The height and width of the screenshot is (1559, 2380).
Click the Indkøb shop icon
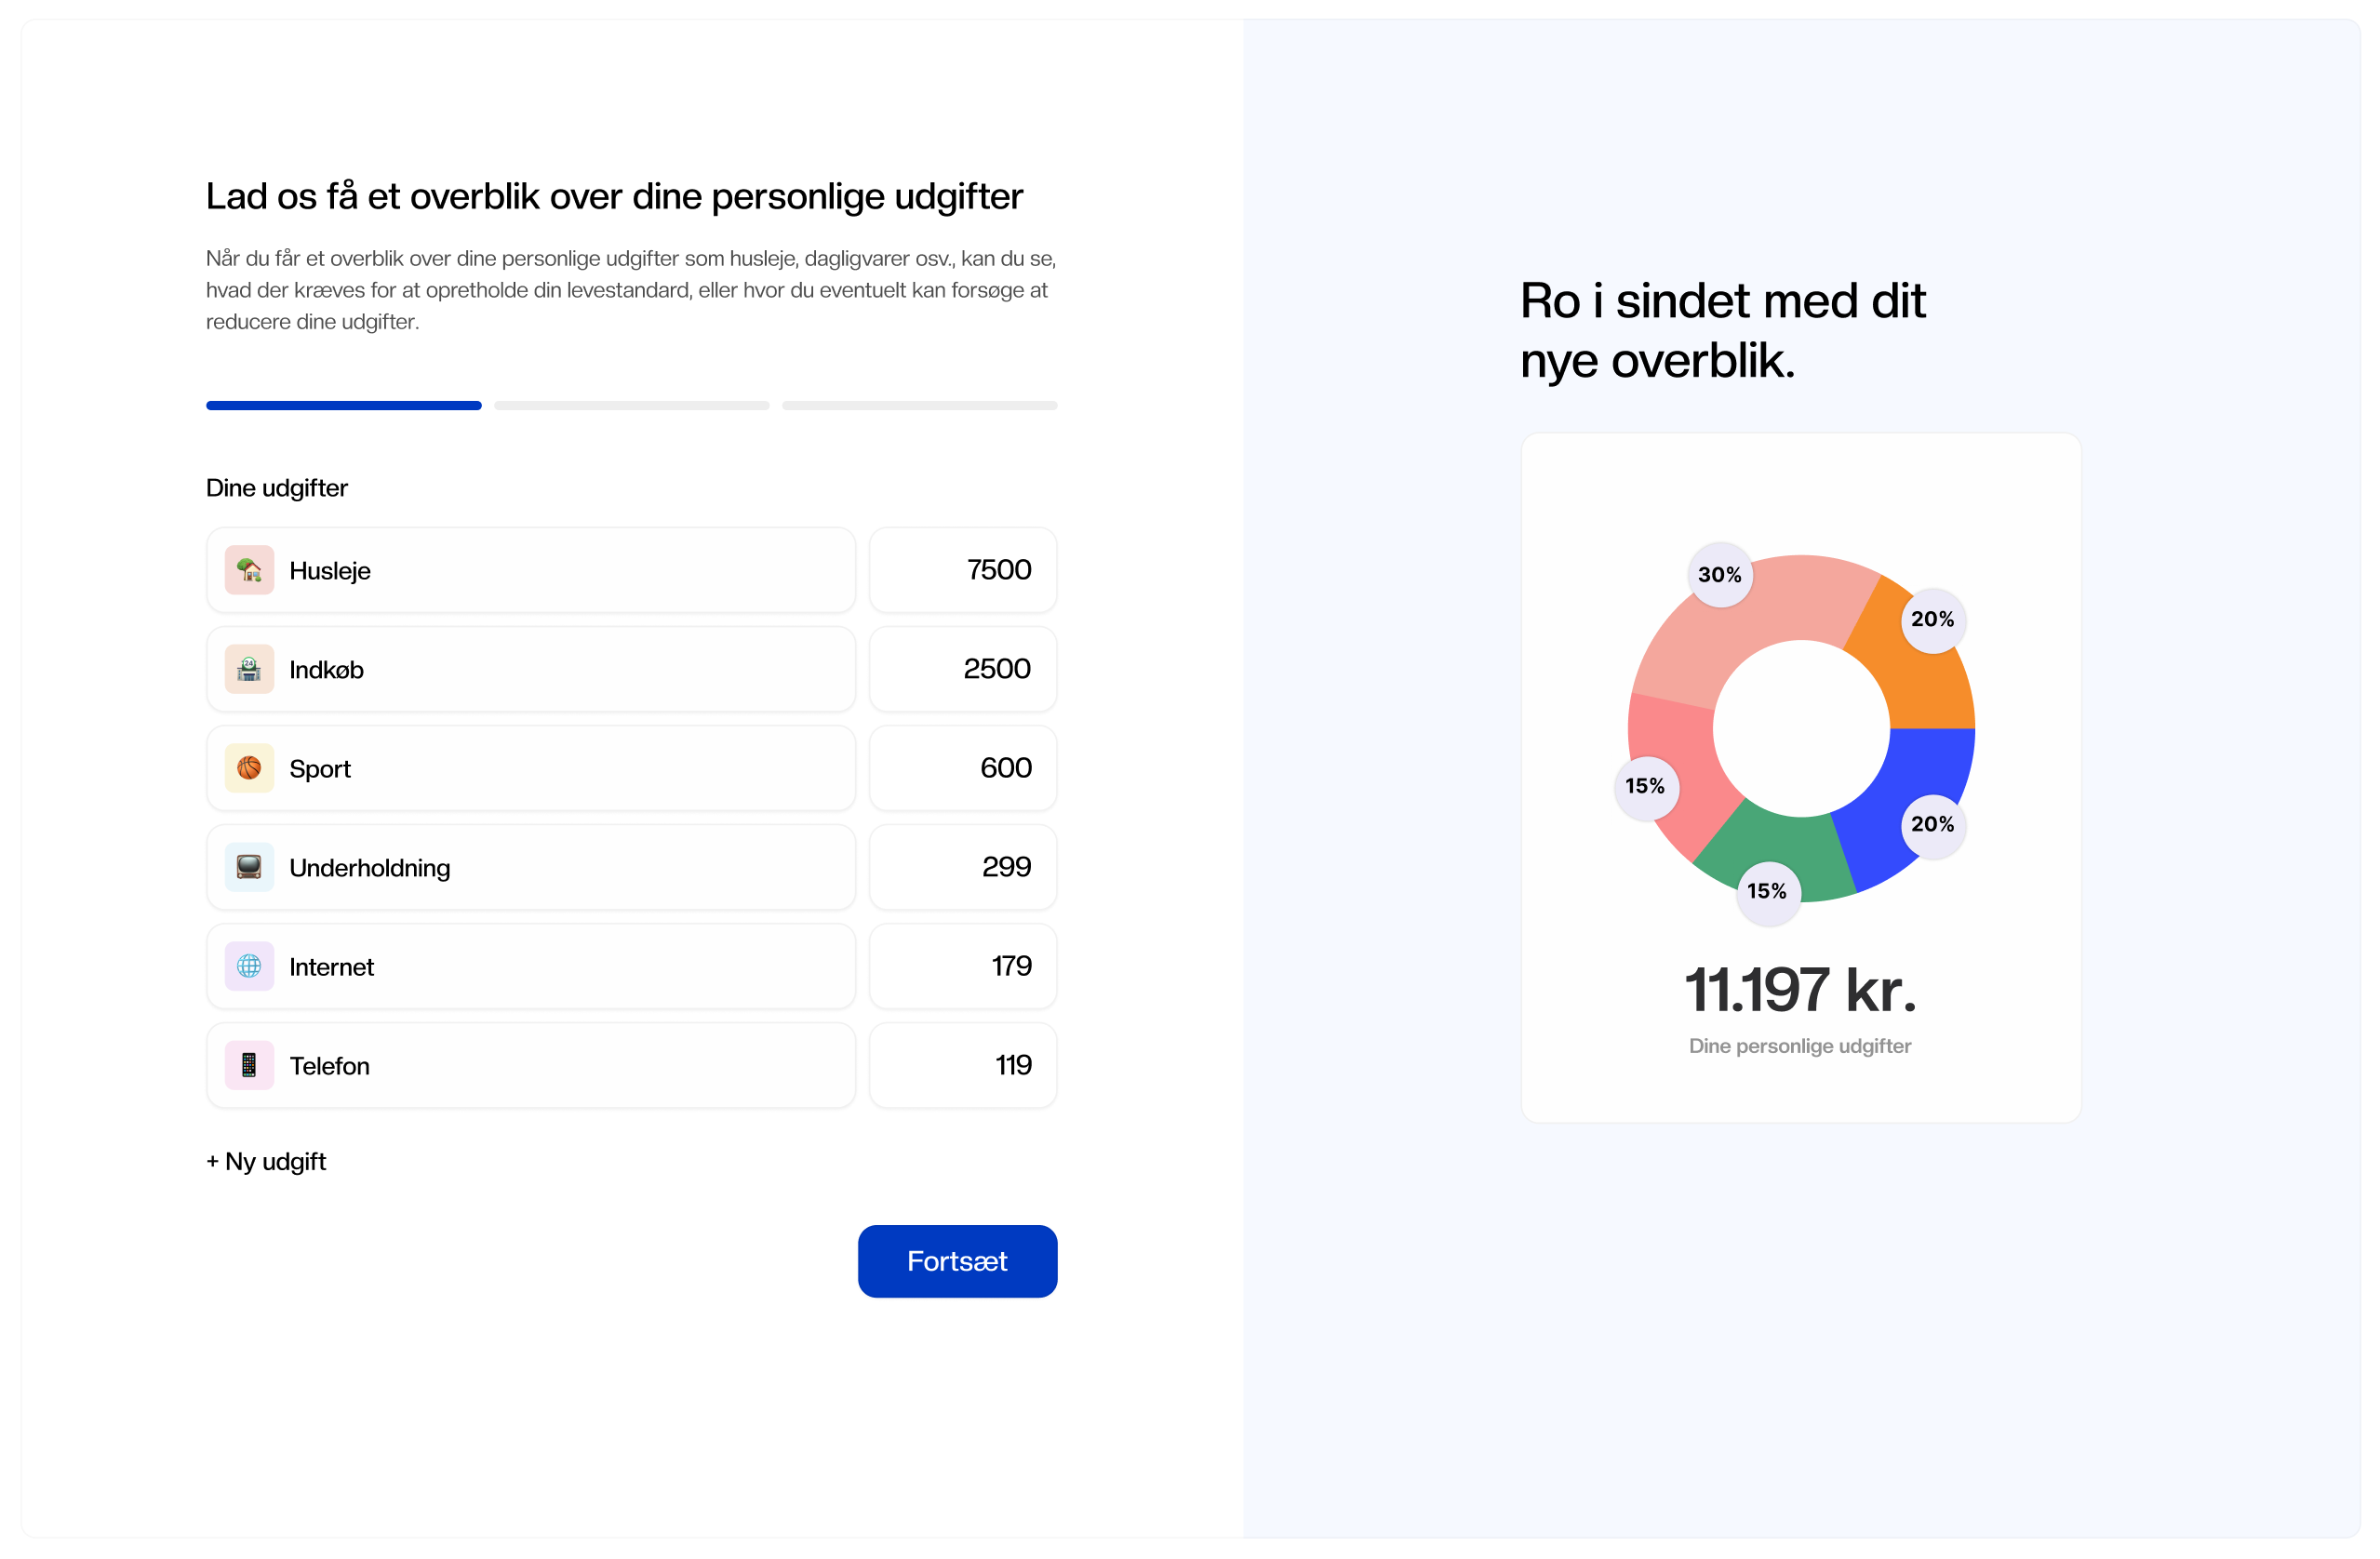[249, 669]
